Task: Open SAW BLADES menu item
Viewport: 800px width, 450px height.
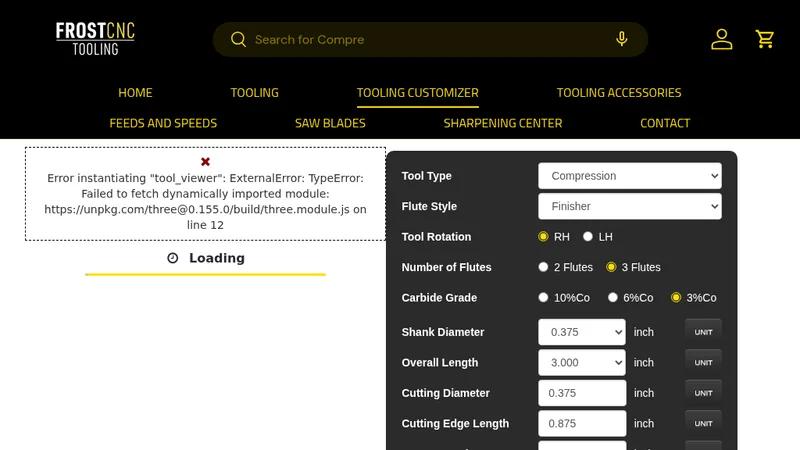Action: tap(330, 123)
